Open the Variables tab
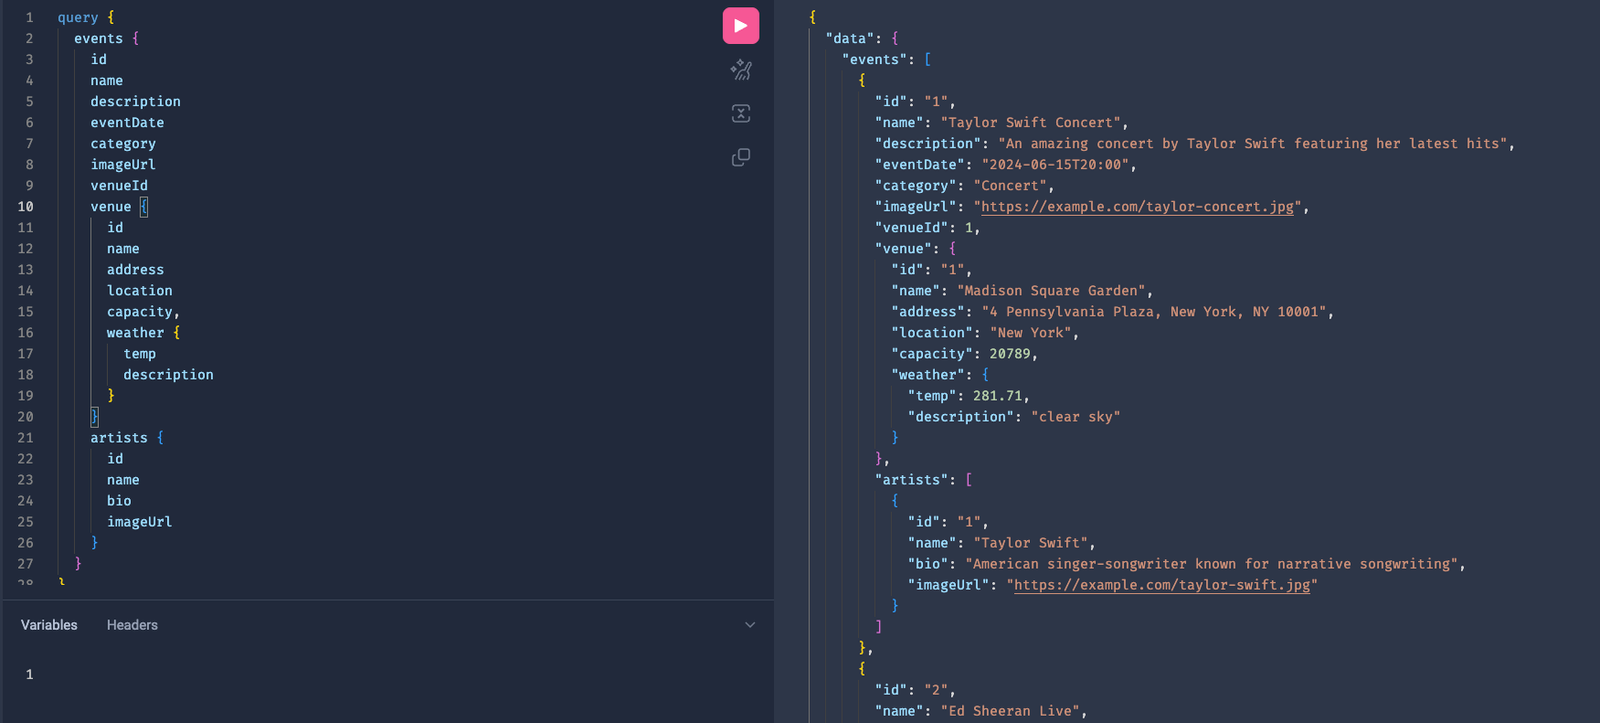Screen dimensions: 1600x723 click(49, 625)
